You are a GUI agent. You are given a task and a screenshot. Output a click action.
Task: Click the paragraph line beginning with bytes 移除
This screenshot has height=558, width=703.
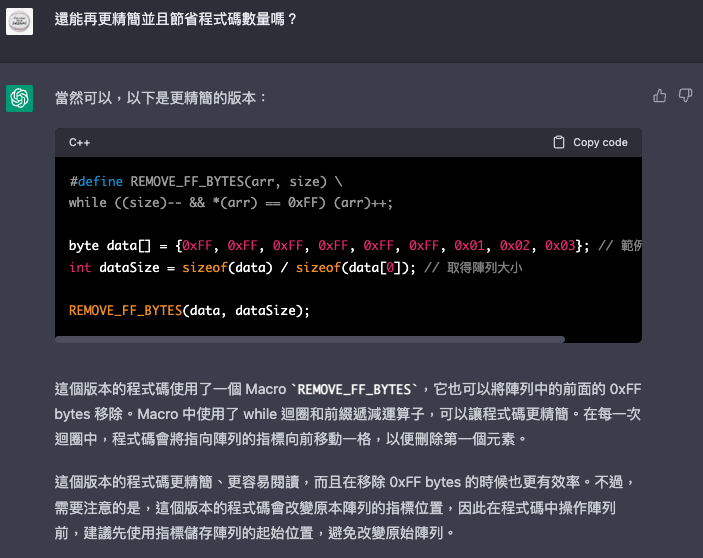pyautogui.click(x=347, y=414)
